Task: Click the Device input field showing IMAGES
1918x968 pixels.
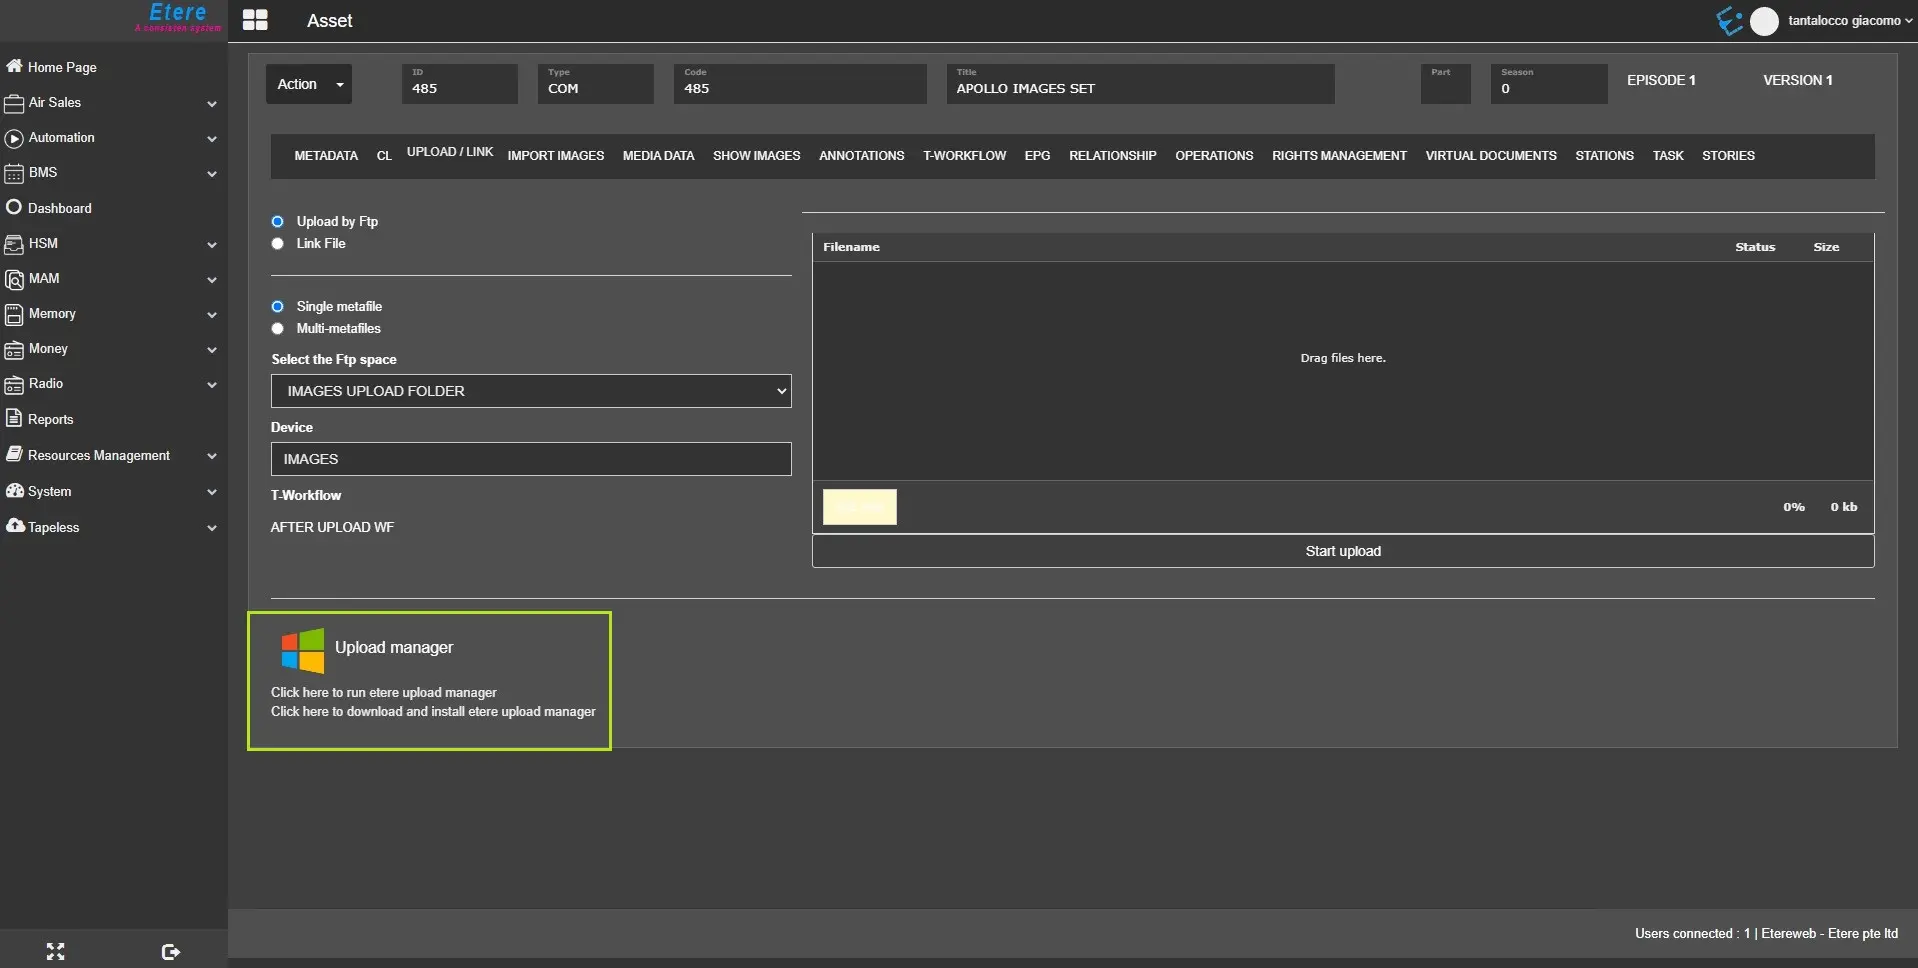Action: tap(530, 459)
